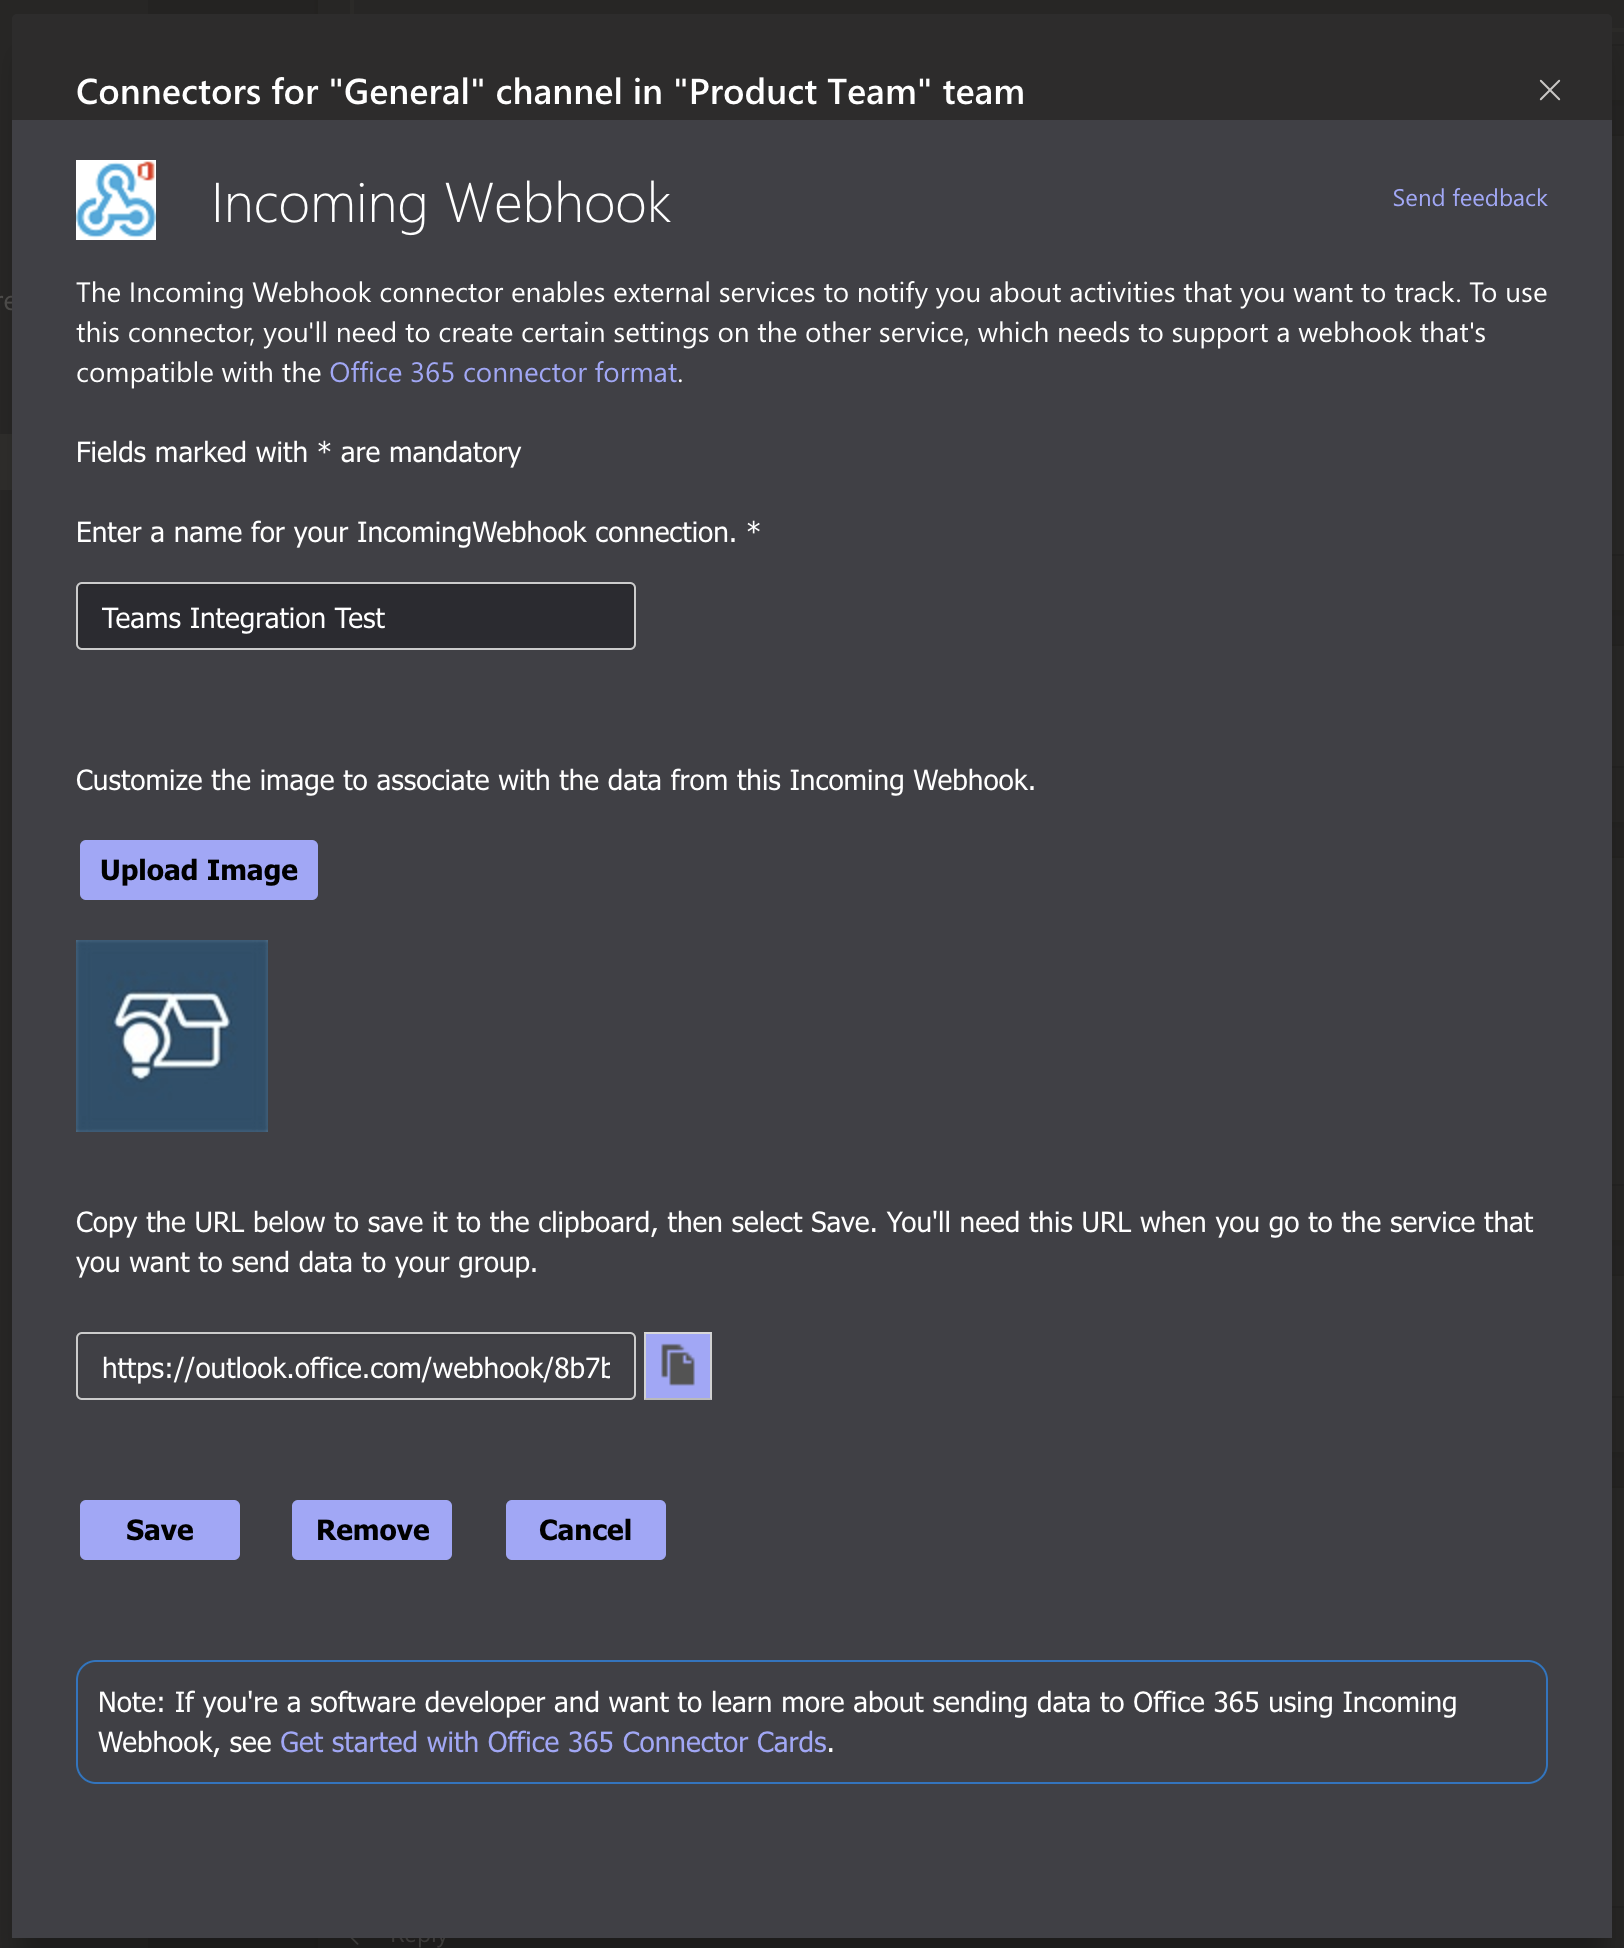Click the developer note box
This screenshot has width=1624, height=1948.
point(812,1722)
